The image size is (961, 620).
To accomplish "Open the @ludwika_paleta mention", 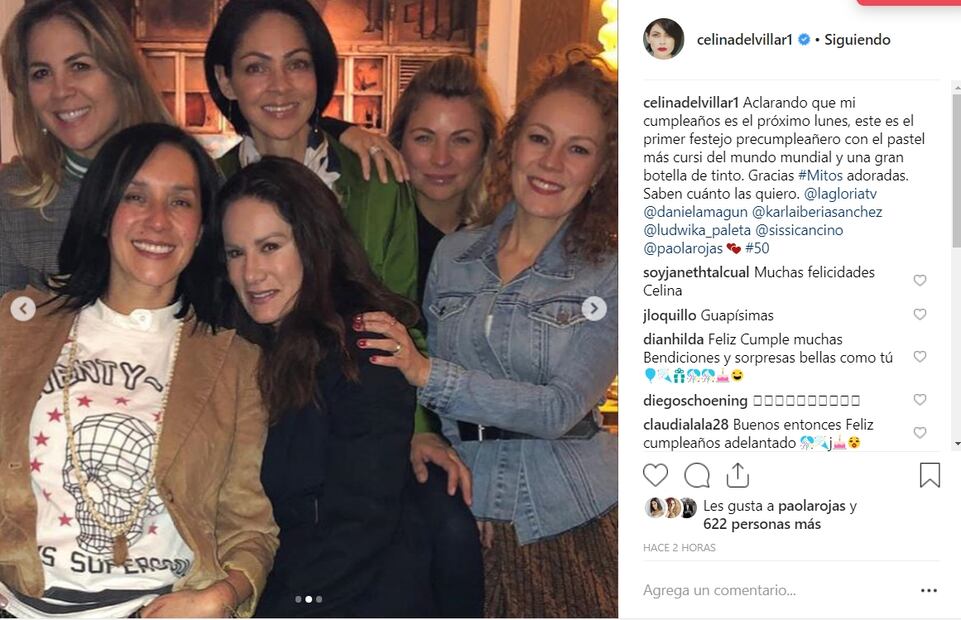I will [x=697, y=230].
